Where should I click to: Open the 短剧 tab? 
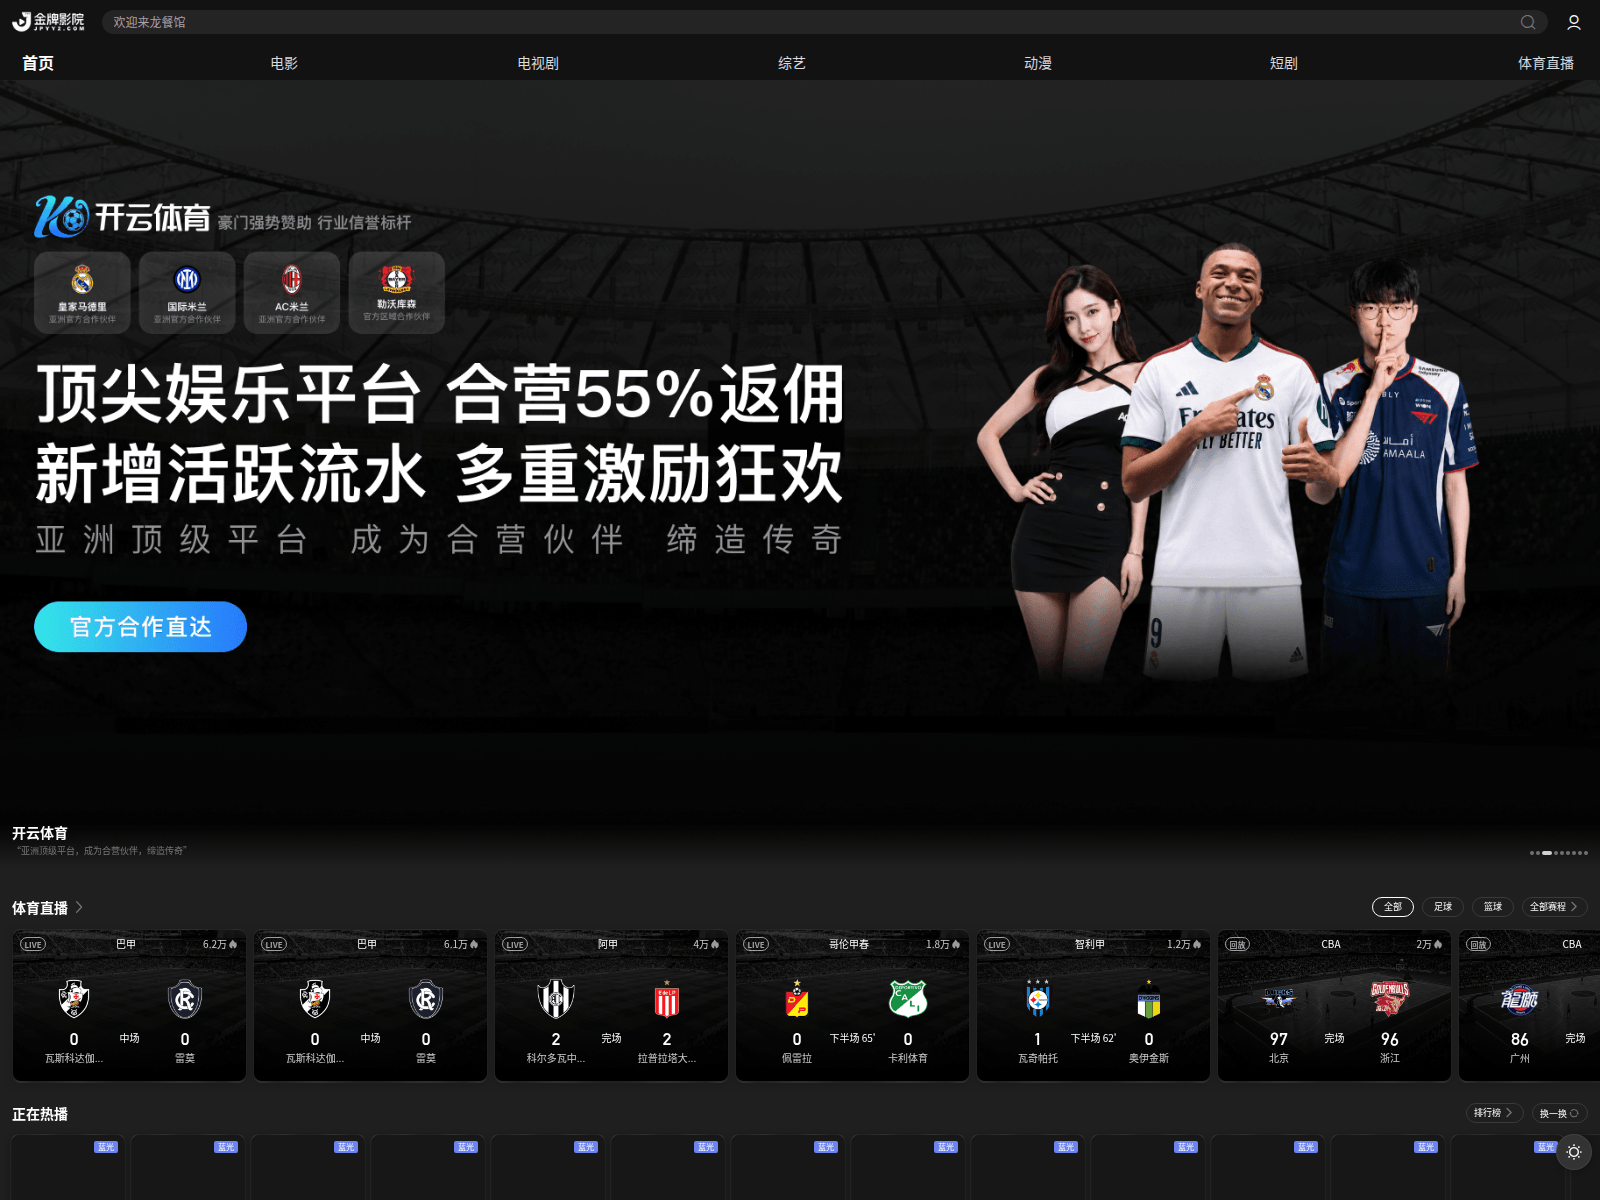pos(1284,63)
